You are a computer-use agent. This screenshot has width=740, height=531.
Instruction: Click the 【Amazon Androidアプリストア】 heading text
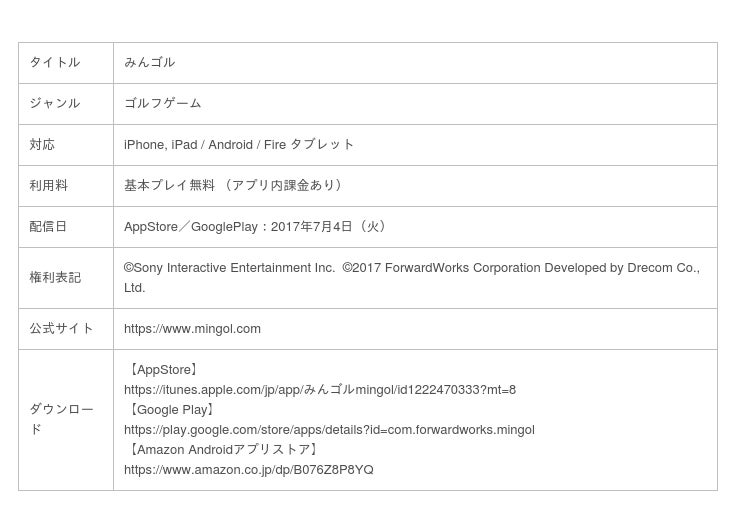[x=223, y=450]
